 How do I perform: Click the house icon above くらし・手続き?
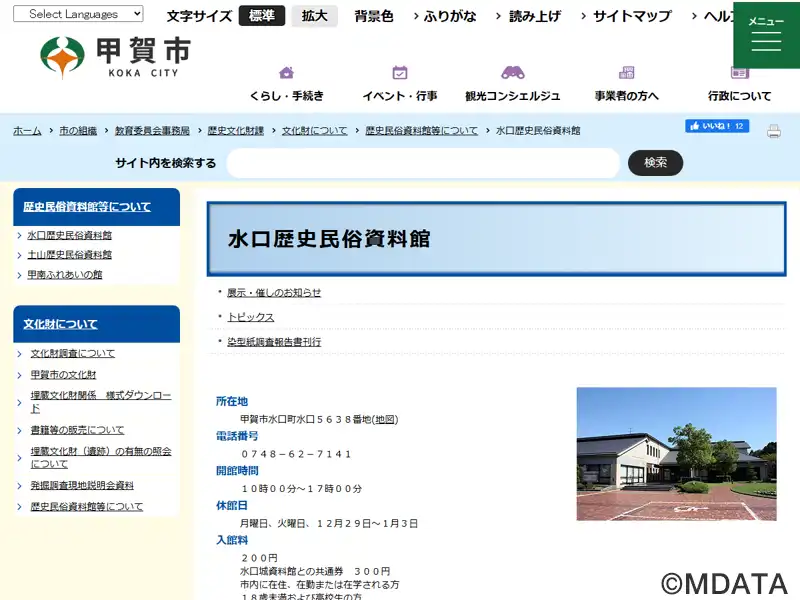pos(287,72)
